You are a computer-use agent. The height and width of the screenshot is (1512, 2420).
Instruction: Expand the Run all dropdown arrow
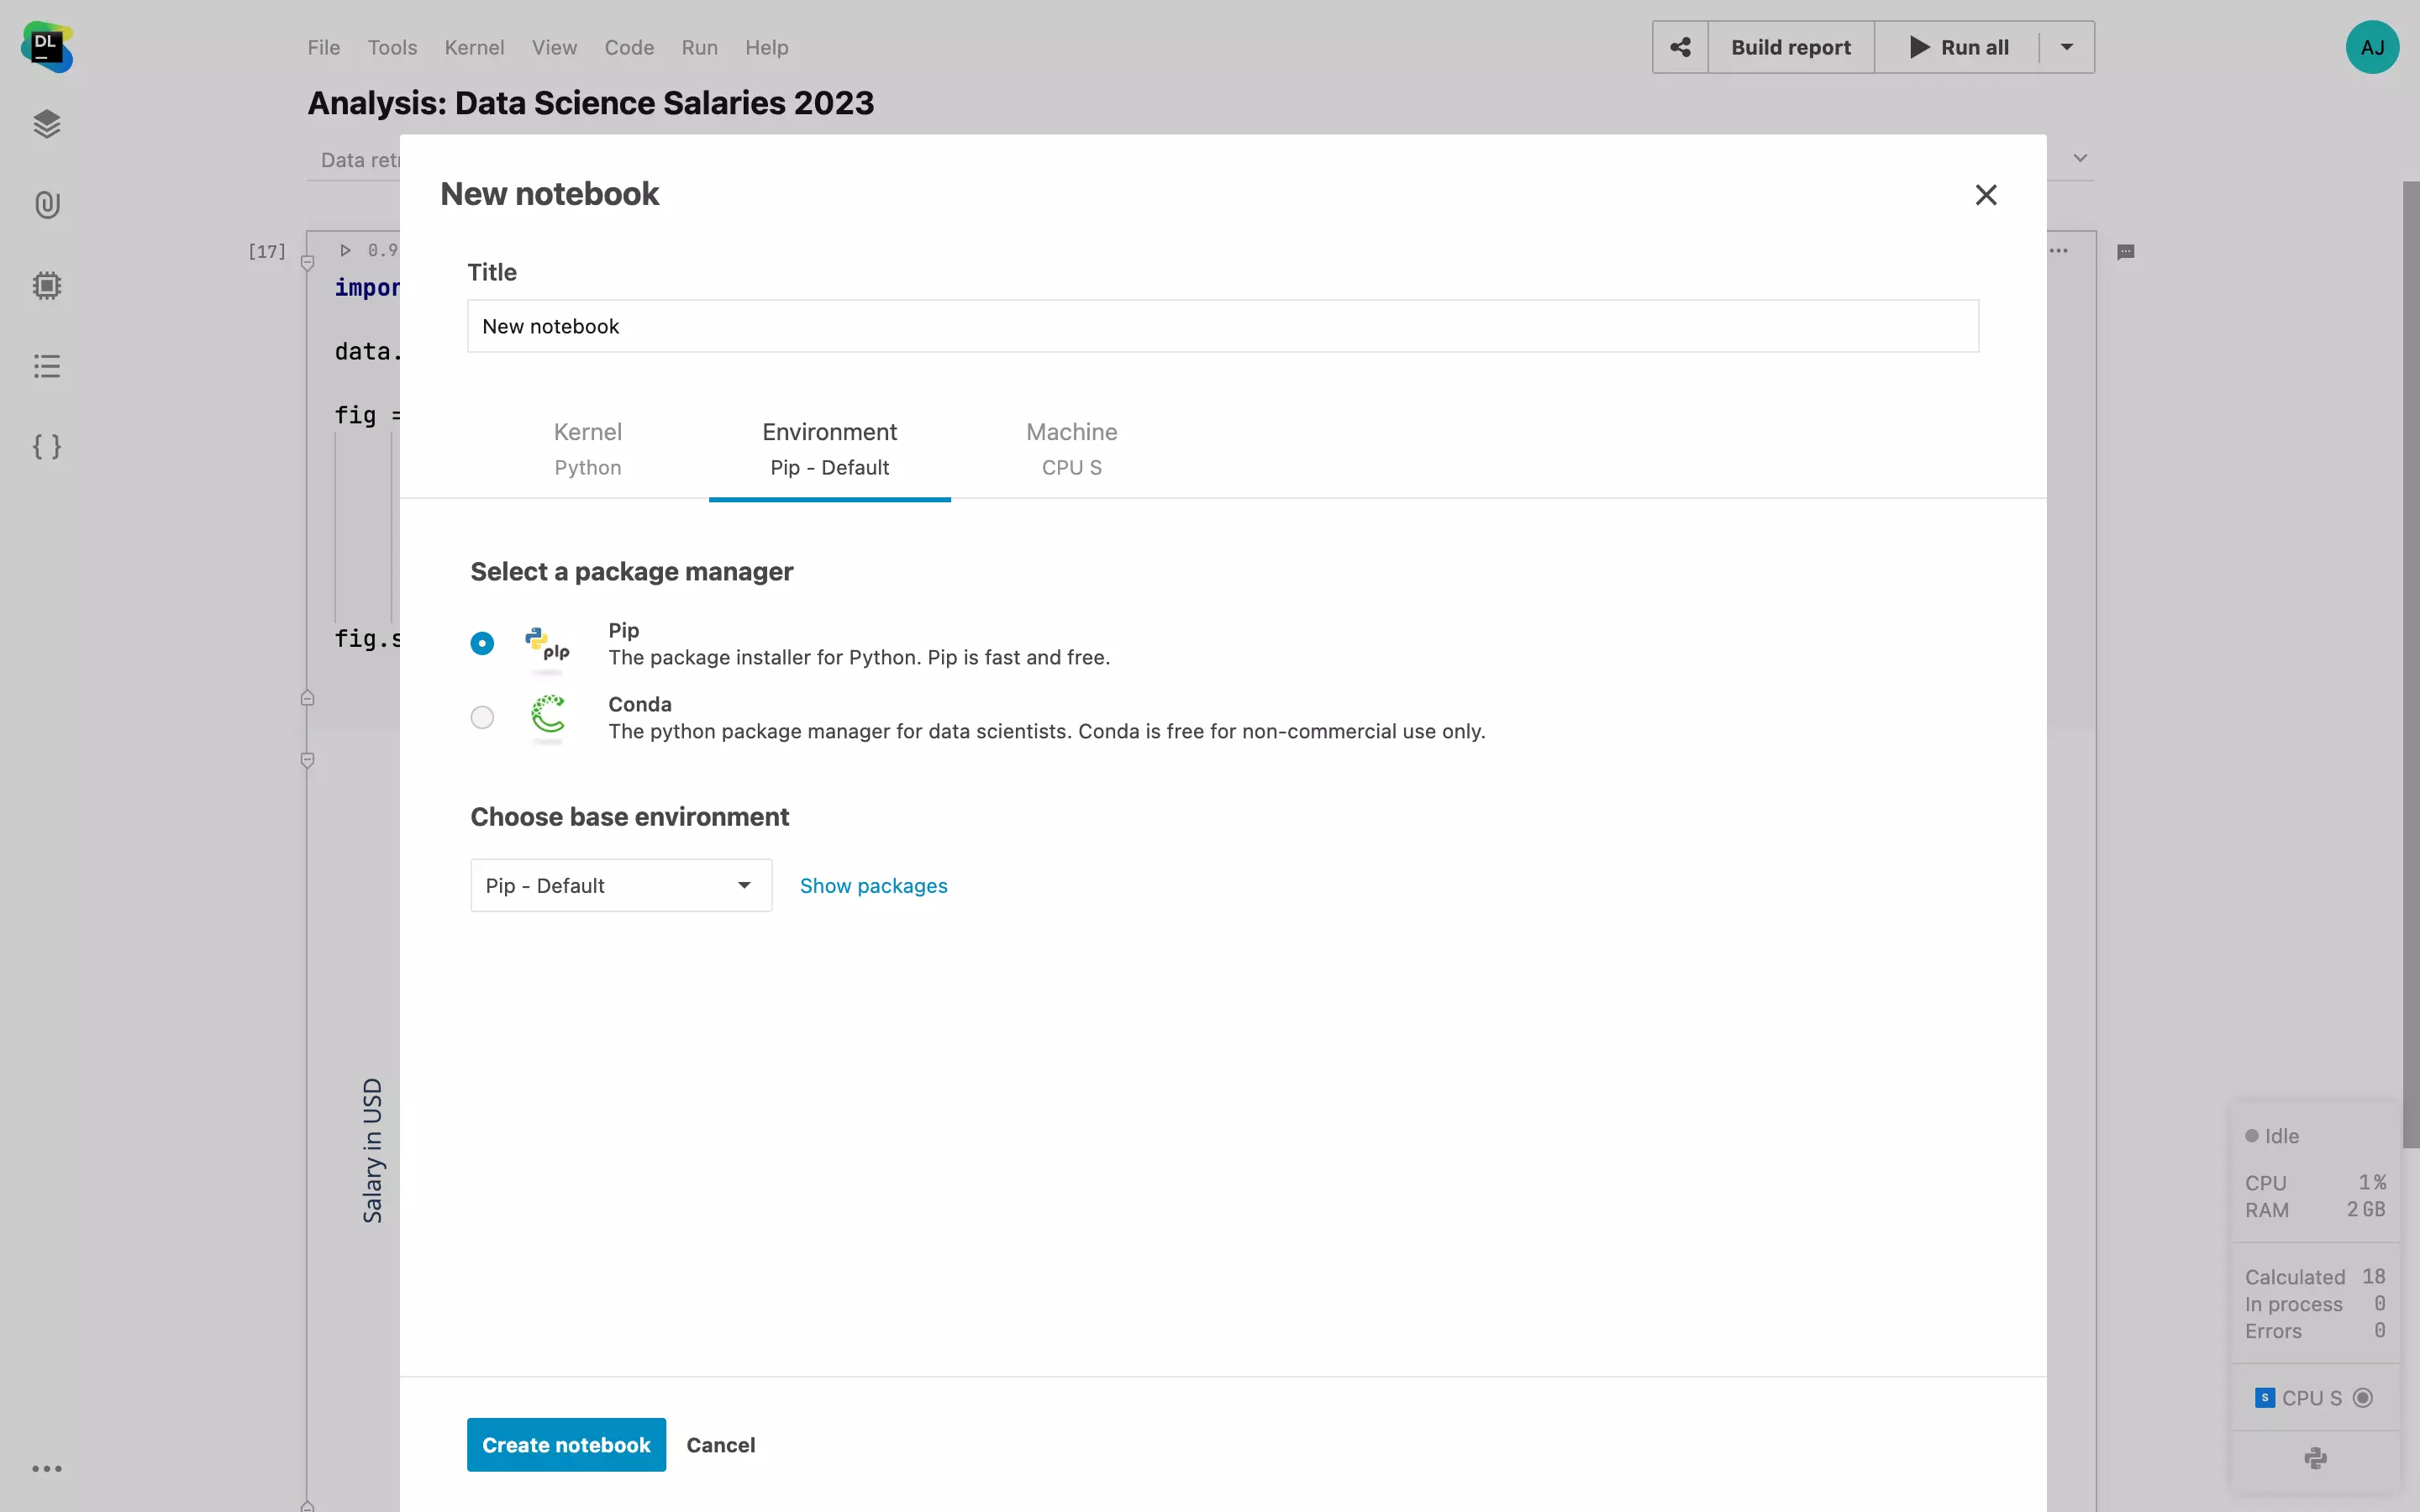(2066, 47)
